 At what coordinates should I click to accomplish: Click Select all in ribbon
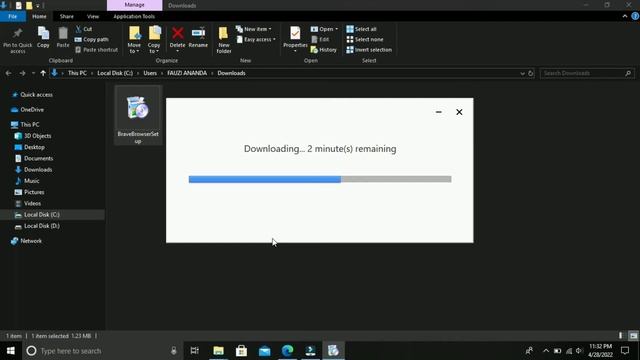[361, 29]
